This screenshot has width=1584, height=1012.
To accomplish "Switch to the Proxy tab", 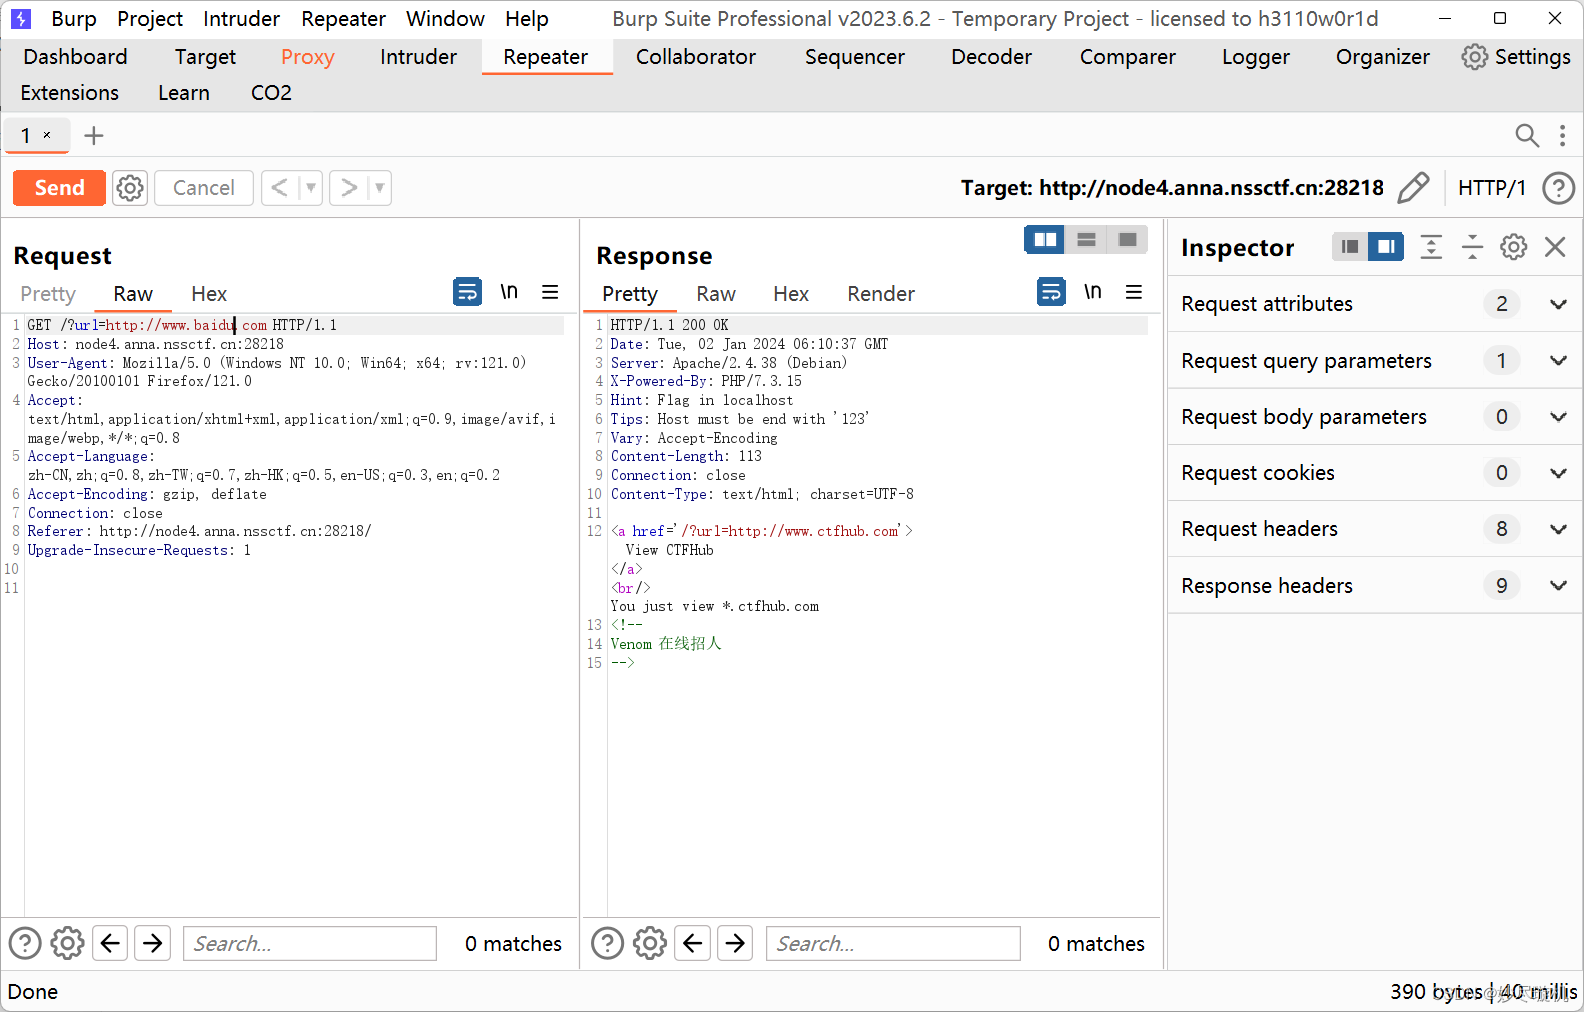I will (307, 57).
